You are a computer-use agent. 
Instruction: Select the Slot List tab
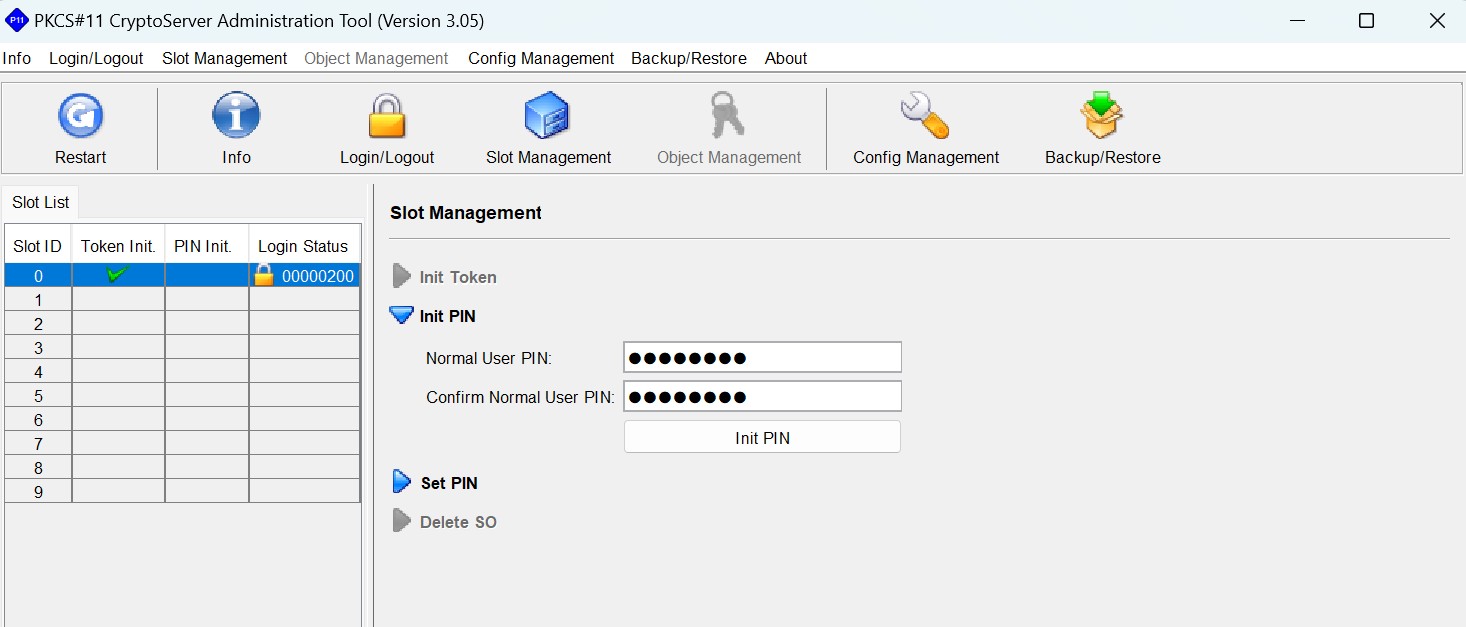(41, 202)
